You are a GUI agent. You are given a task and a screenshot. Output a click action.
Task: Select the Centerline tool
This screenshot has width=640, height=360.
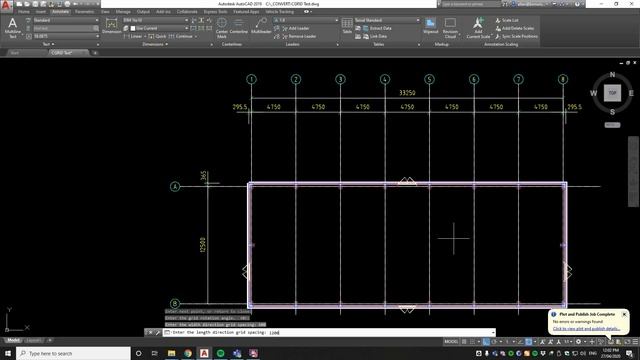pyautogui.click(x=238, y=26)
